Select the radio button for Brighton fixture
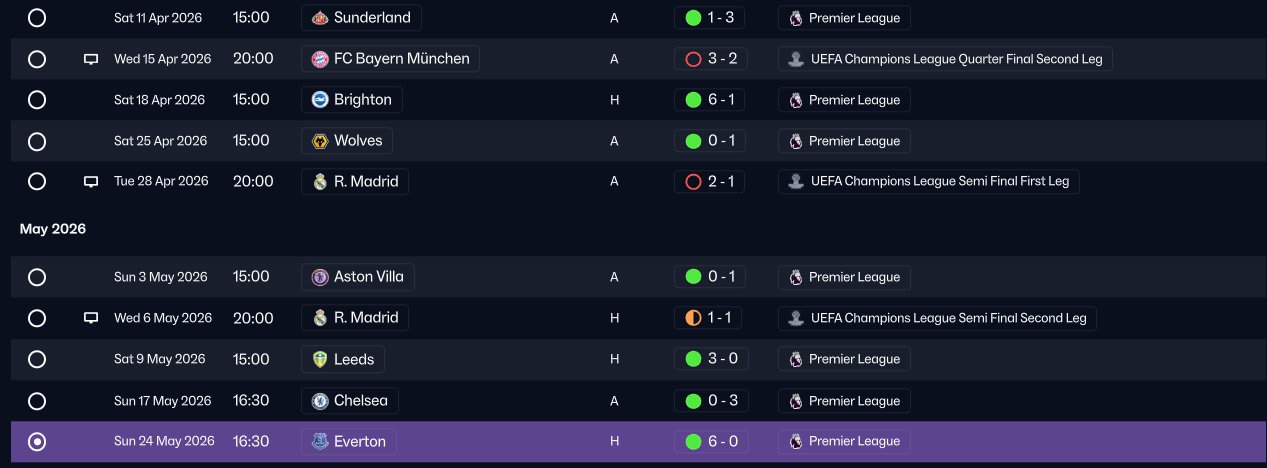 37,100
